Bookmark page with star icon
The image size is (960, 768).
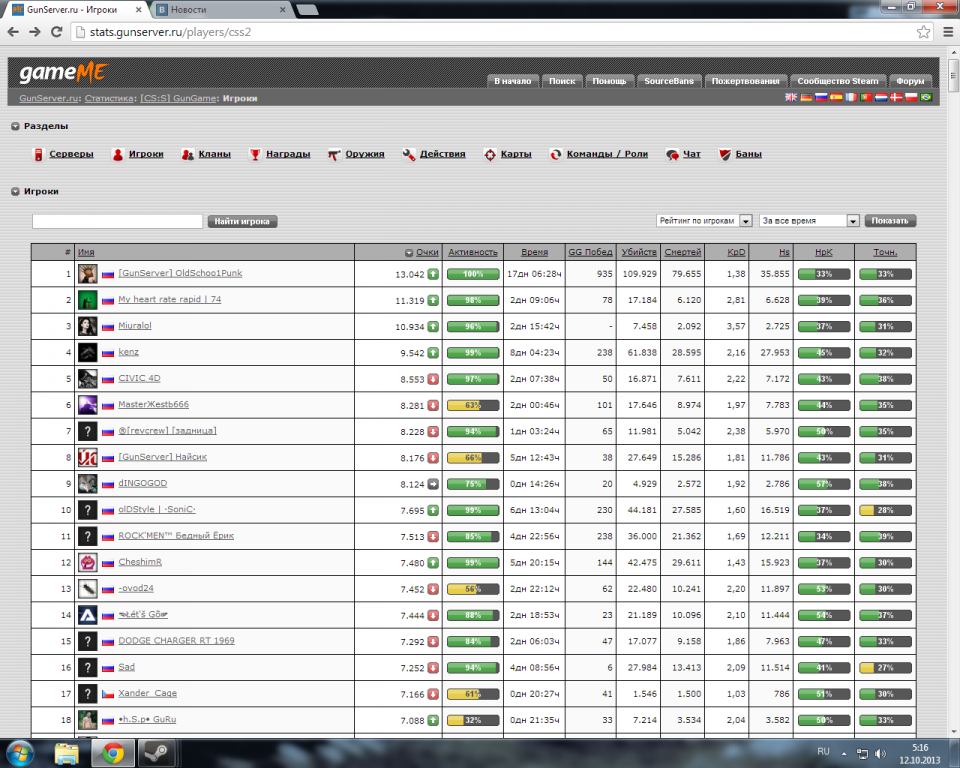[924, 31]
